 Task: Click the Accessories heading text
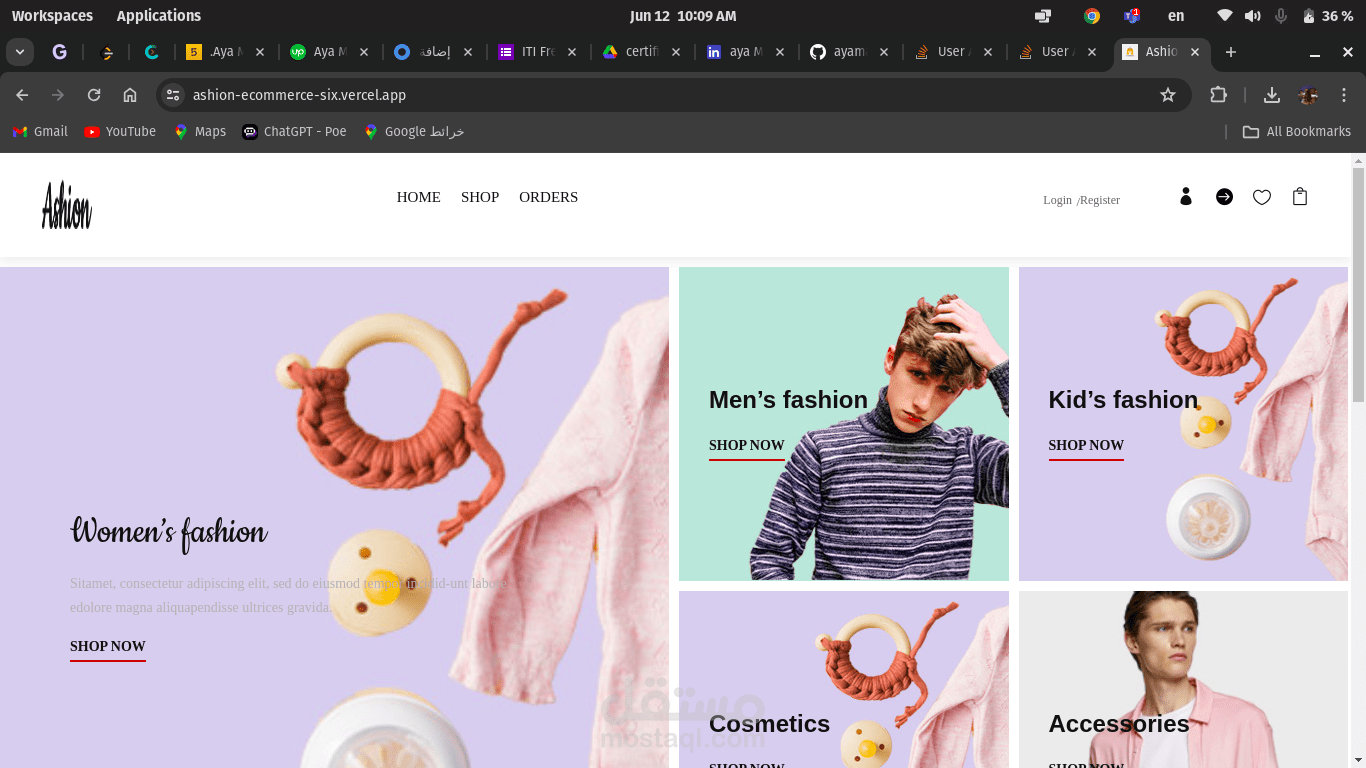pyautogui.click(x=1119, y=724)
